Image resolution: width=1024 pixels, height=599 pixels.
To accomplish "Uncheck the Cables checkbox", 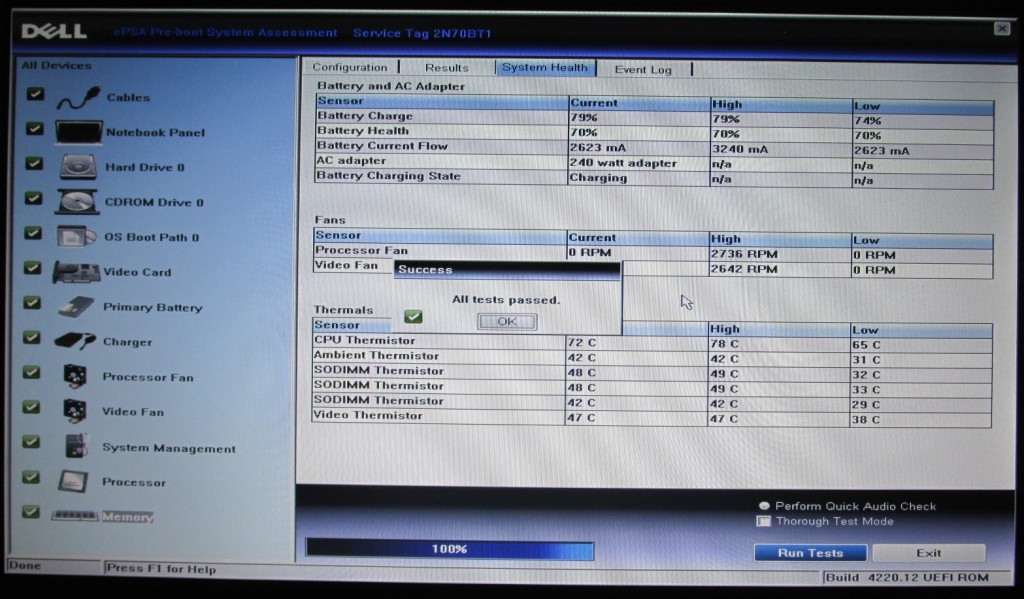I will (x=35, y=95).
